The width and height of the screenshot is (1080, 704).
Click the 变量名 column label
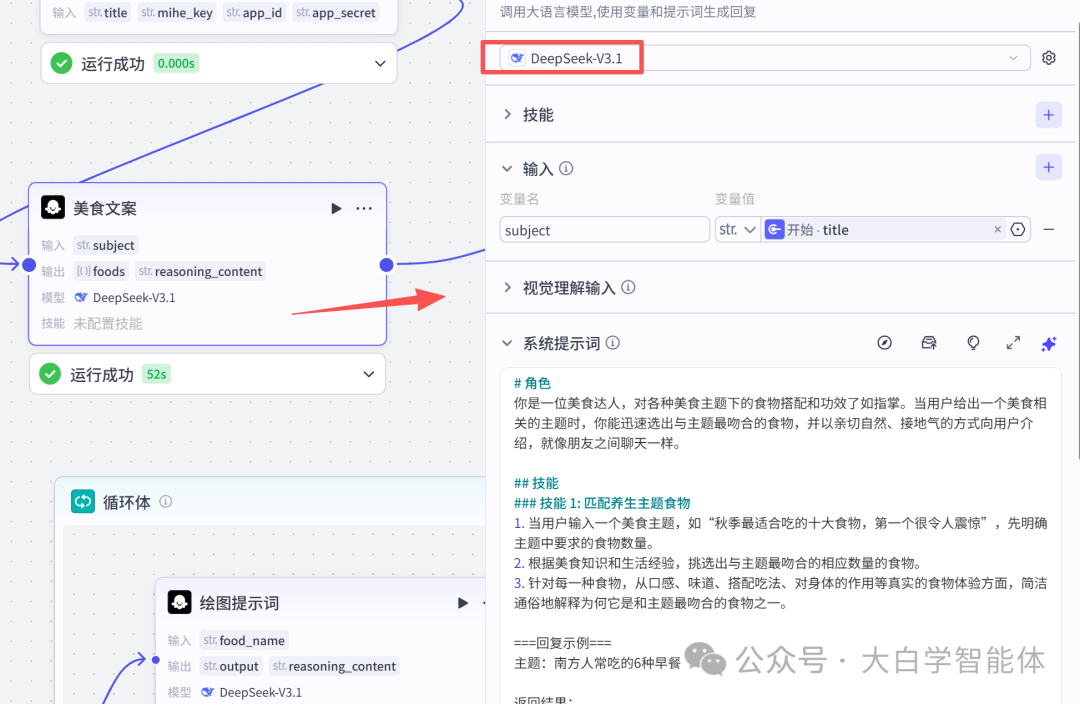point(519,199)
